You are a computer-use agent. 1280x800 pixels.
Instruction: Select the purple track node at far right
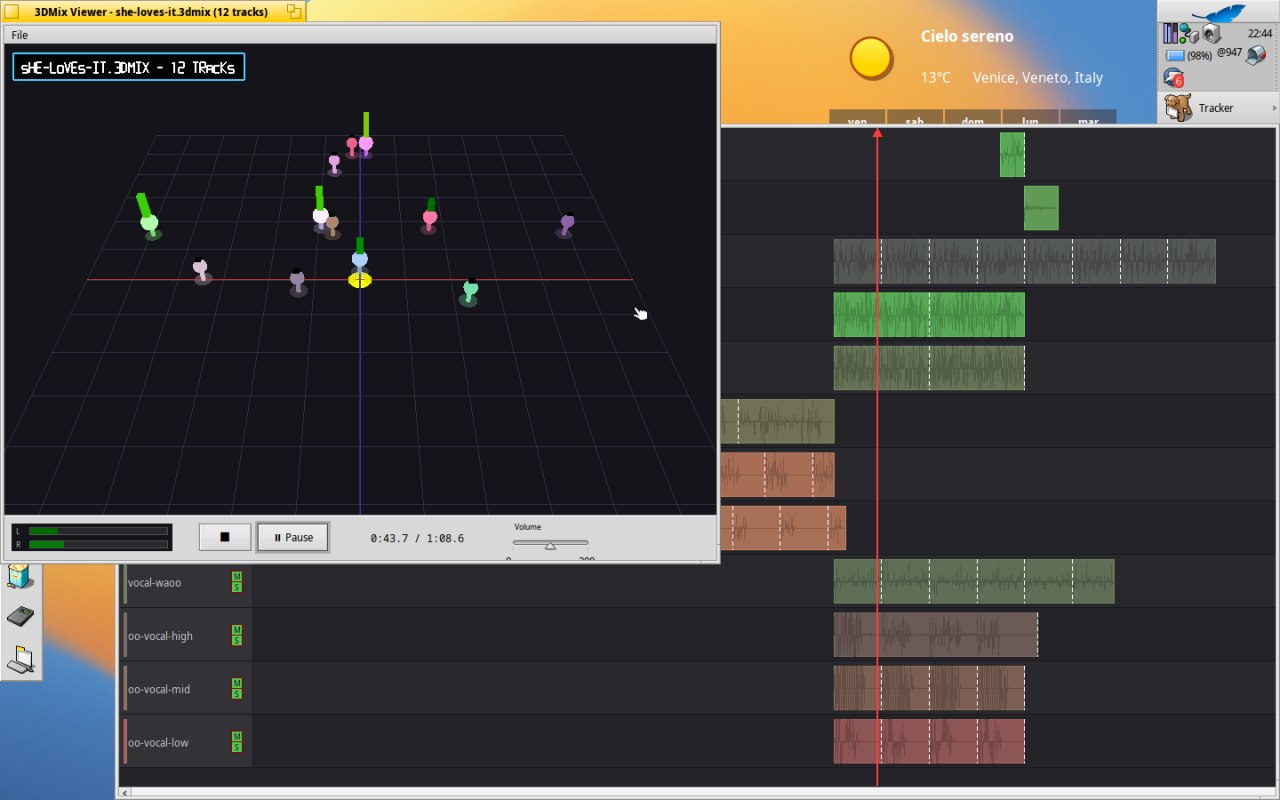click(x=566, y=224)
